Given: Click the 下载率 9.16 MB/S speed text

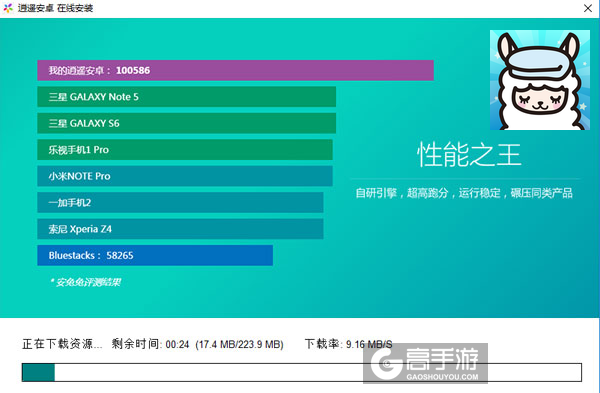Looking at the screenshot, I should [348, 344].
